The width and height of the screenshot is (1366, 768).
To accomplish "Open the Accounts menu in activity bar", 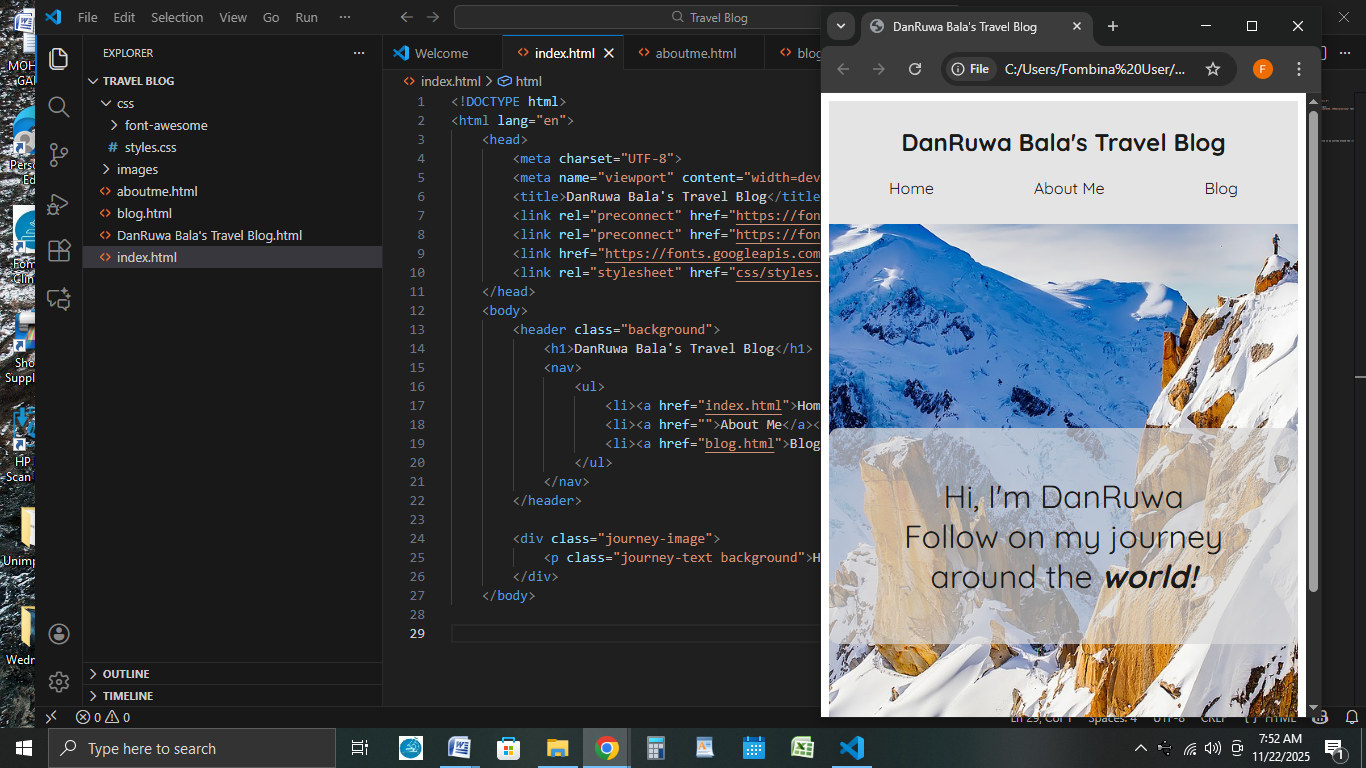I will [59, 634].
